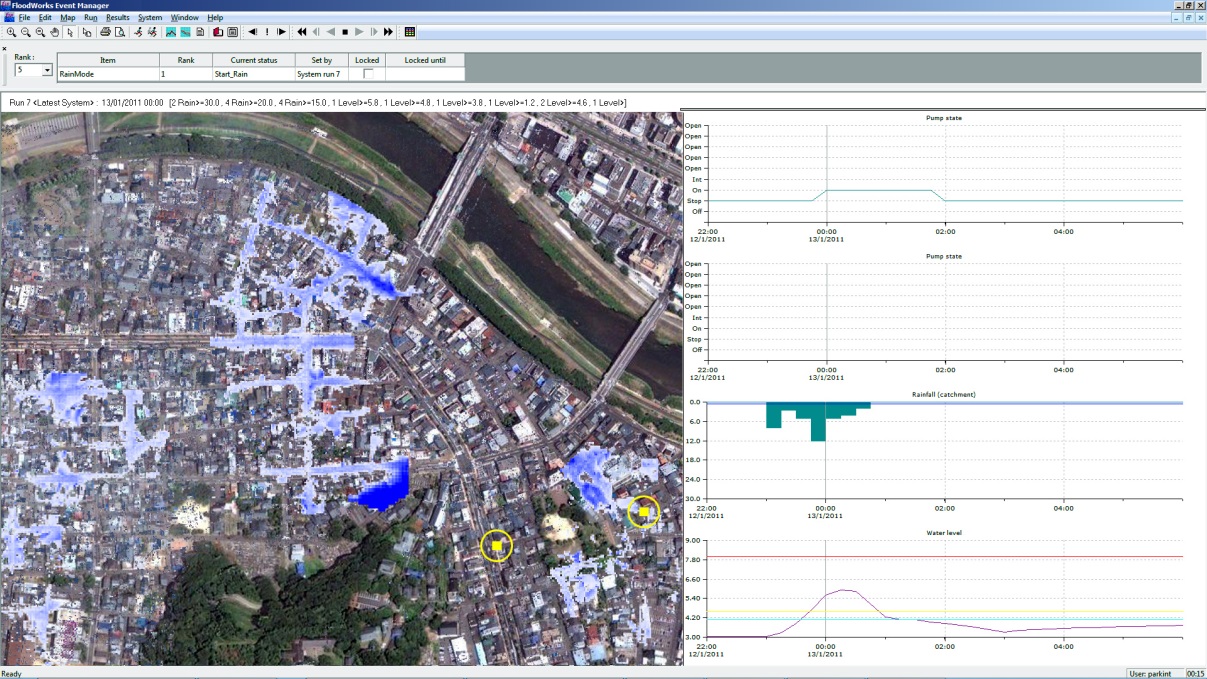Viewport: 1207px width, 679px height.
Task: Open the Rank dropdown list
Action: click(x=47, y=71)
